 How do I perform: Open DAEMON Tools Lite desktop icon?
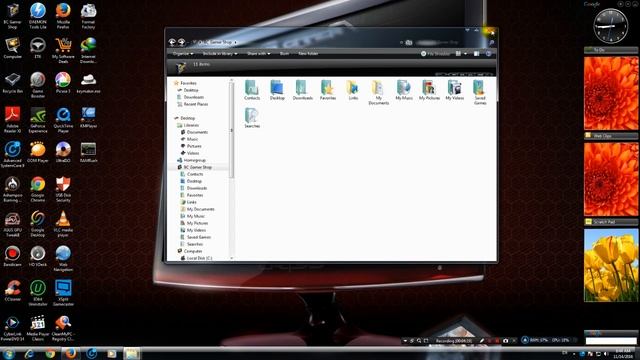pos(38,16)
